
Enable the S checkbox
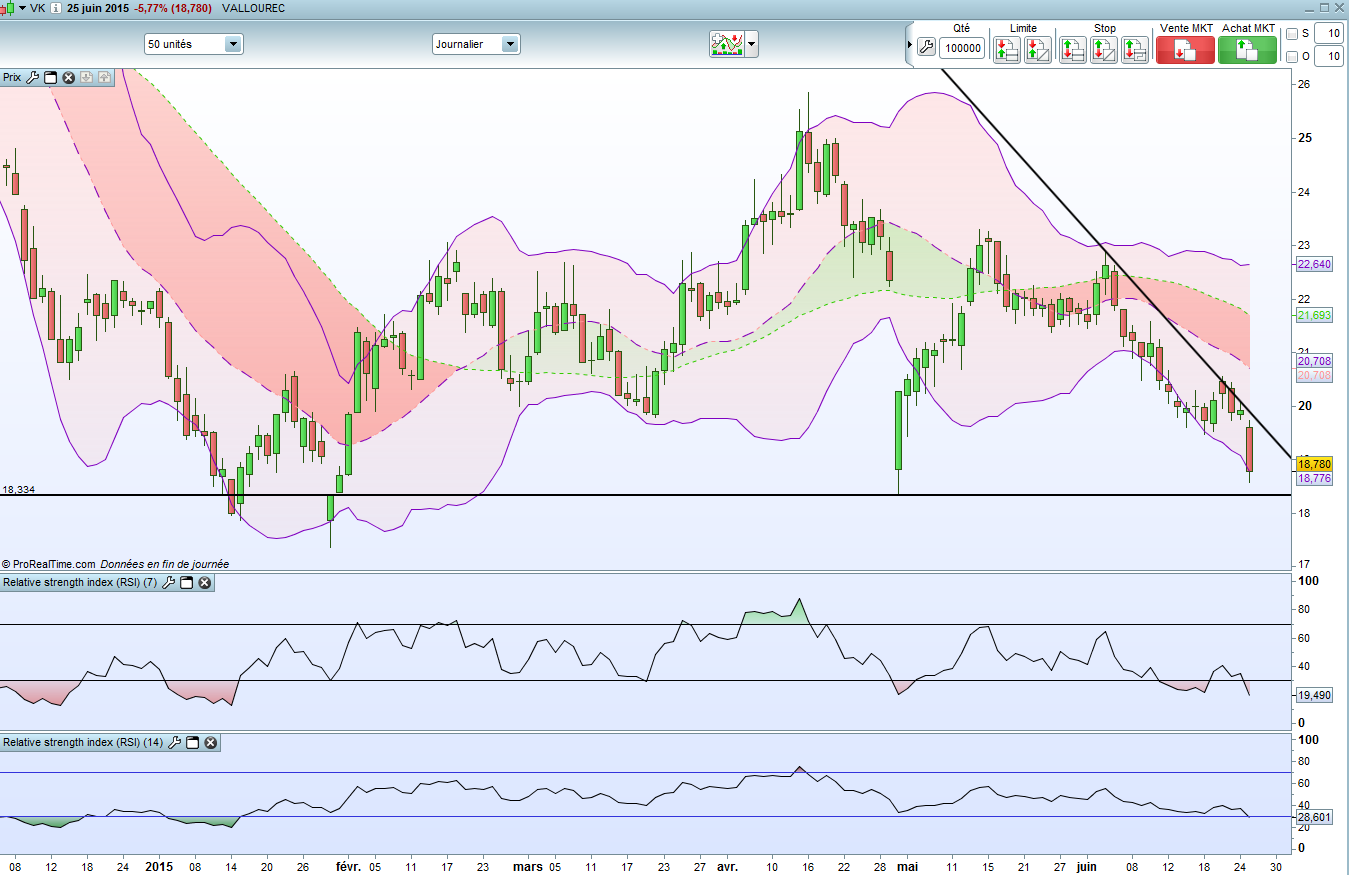pos(1292,34)
